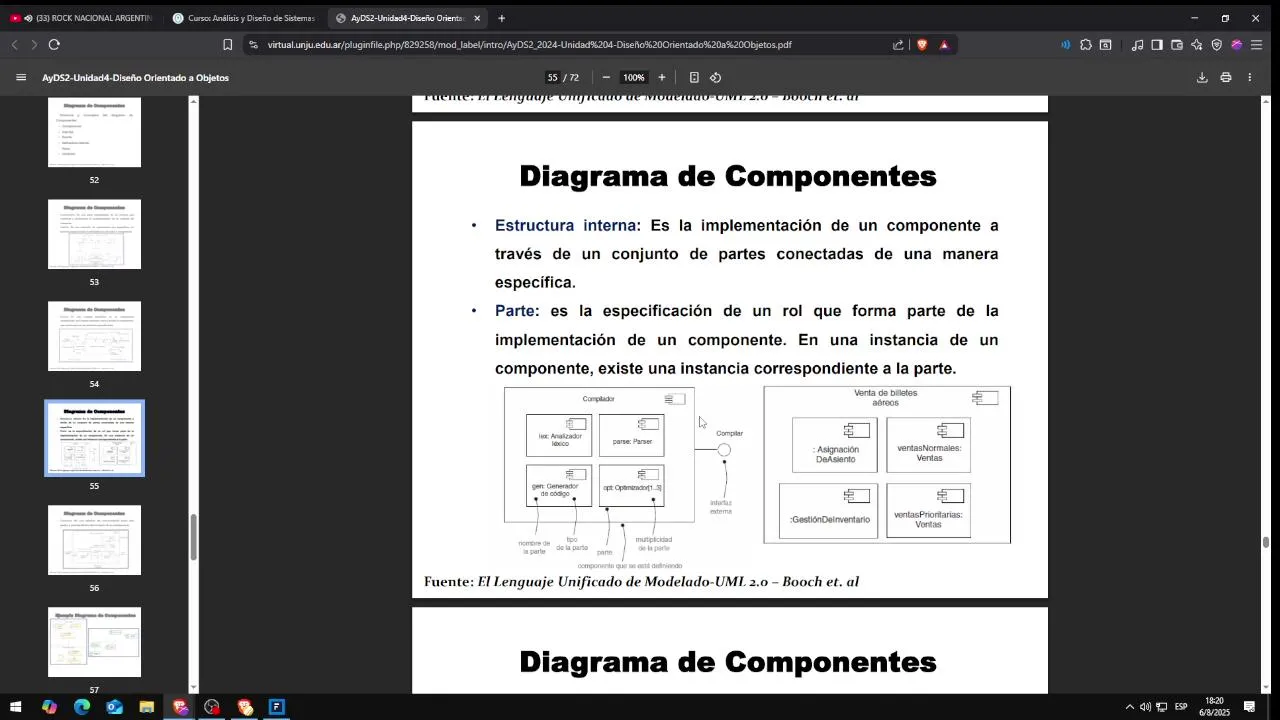Image resolution: width=1280 pixels, height=720 pixels.
Task: Click the document scrollbar down arrow
Action: (1266, 687)
